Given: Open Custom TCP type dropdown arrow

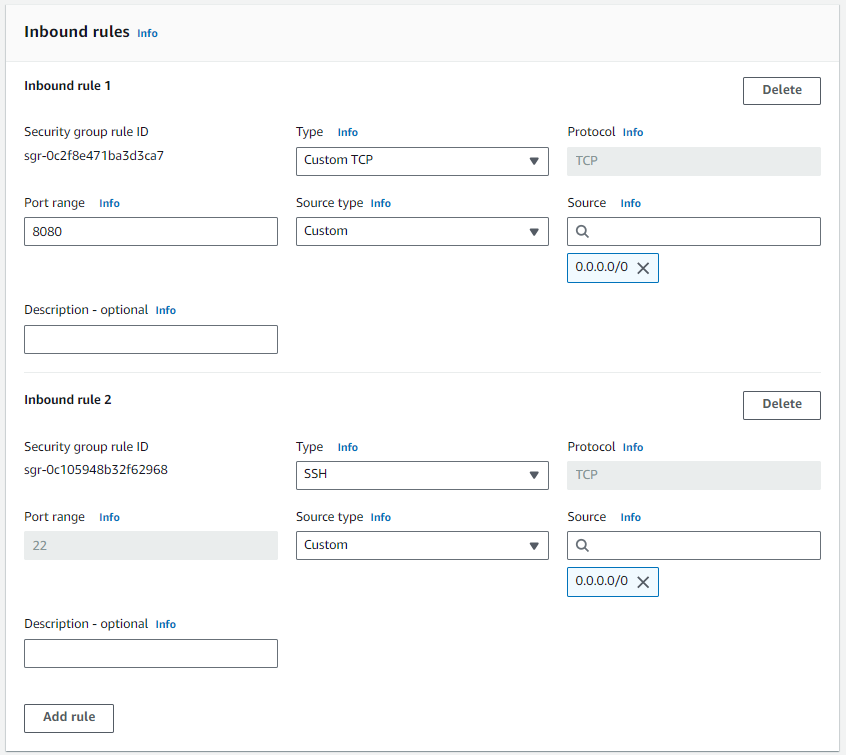Looking at the screenshot, I should tap(534, 161).
